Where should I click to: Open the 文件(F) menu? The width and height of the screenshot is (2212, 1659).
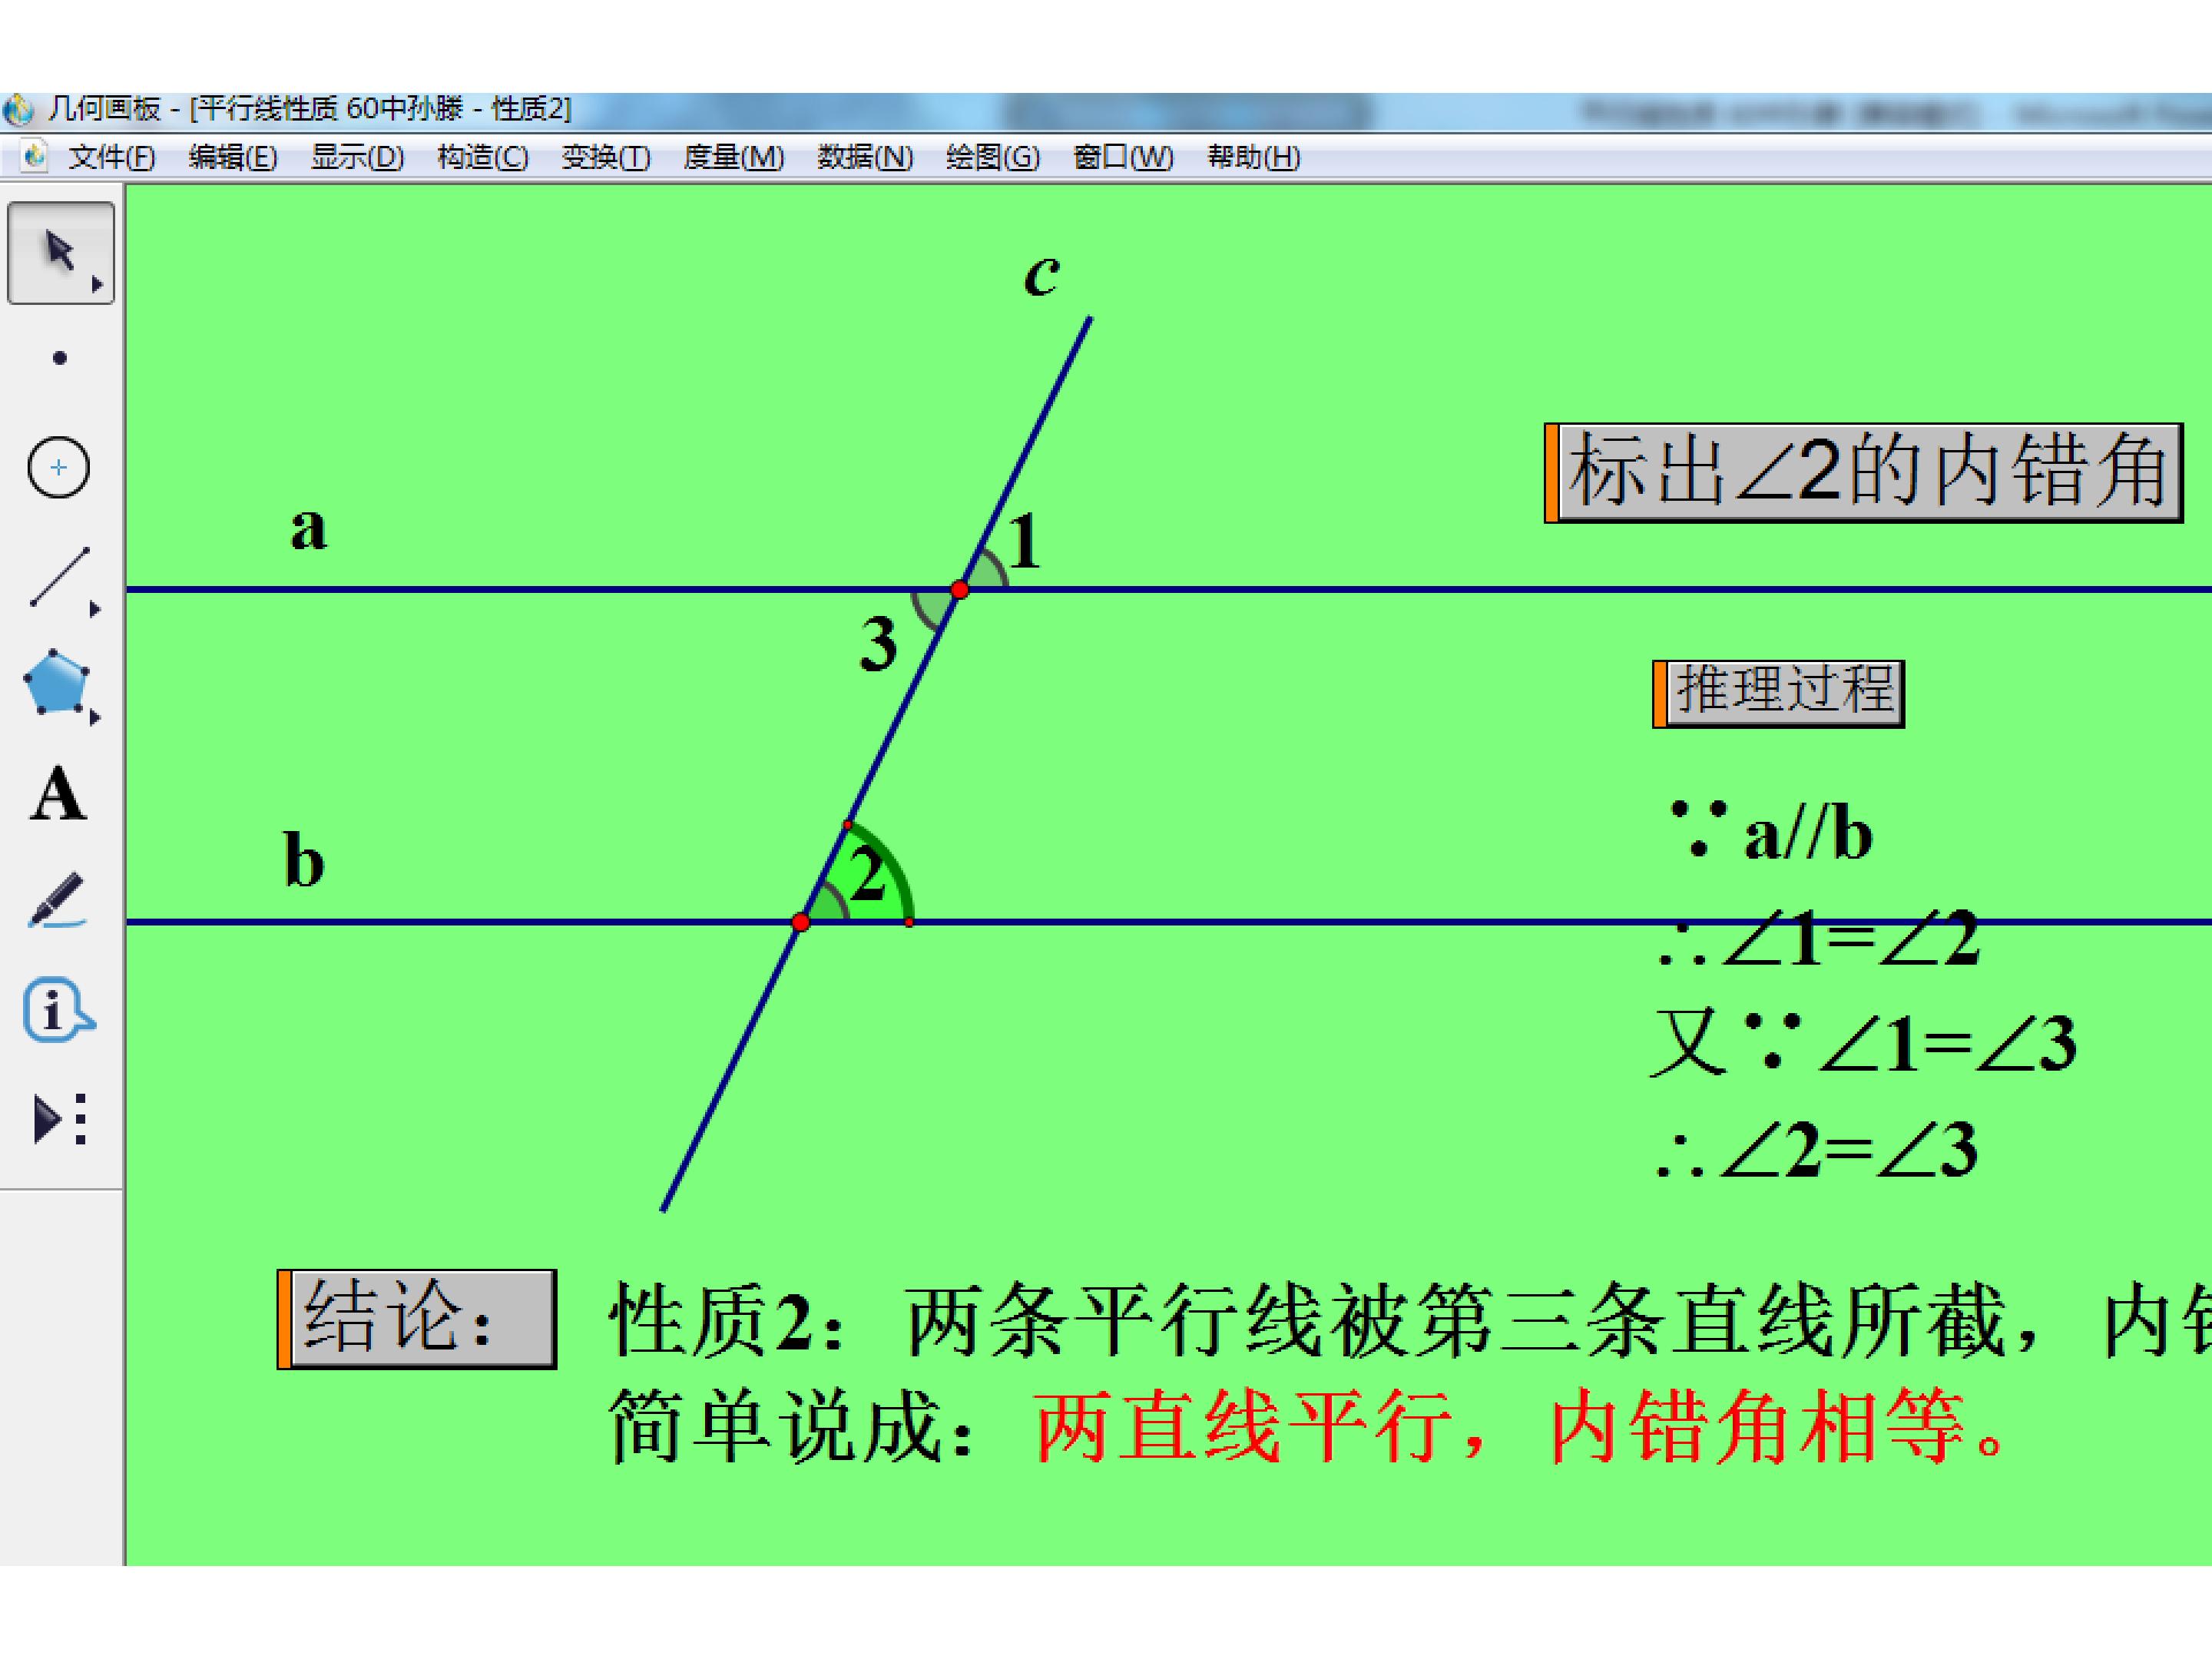[x=111, y=157]
